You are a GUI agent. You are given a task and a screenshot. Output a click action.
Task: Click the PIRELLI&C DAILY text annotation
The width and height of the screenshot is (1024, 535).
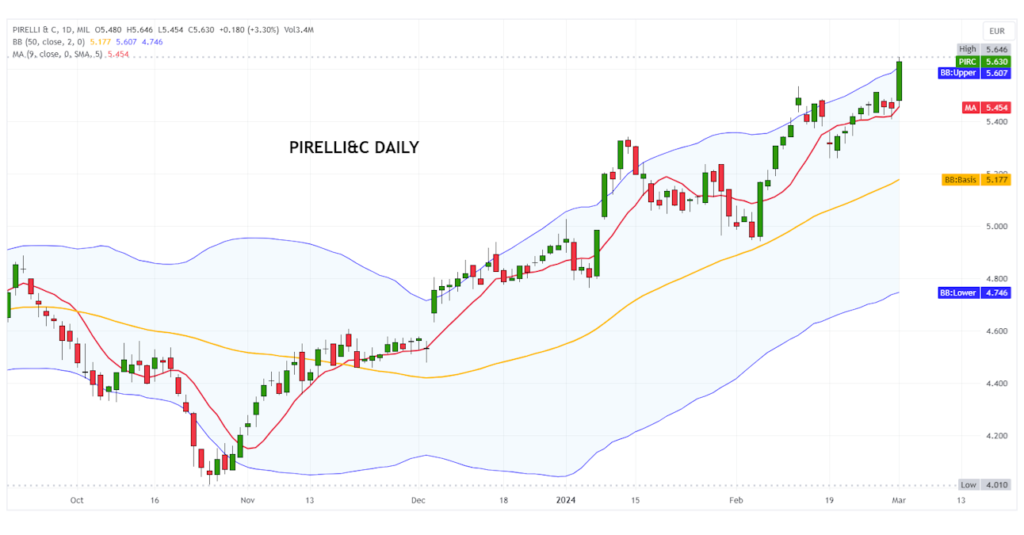coord(354,148)
